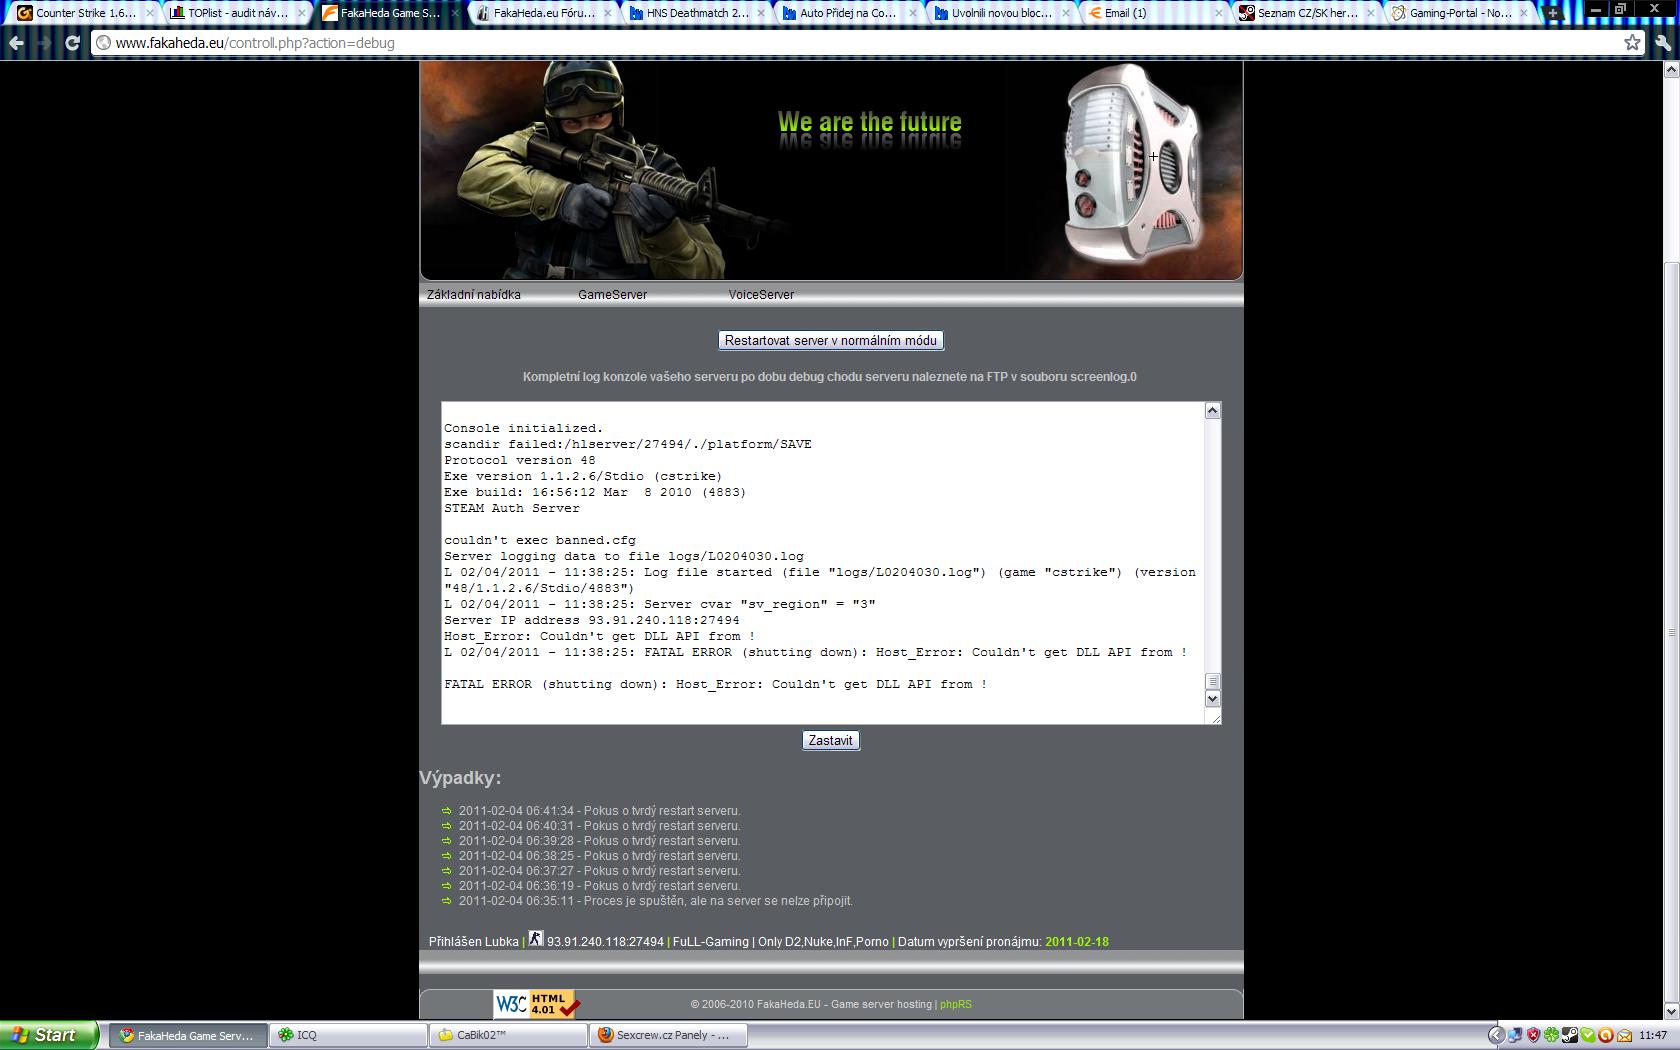The width and height of the screenshot is (1680, 1050).
Task: Click the log entry dated 2011-02-04 06:36:19
Action: click(x=599, y=886)
